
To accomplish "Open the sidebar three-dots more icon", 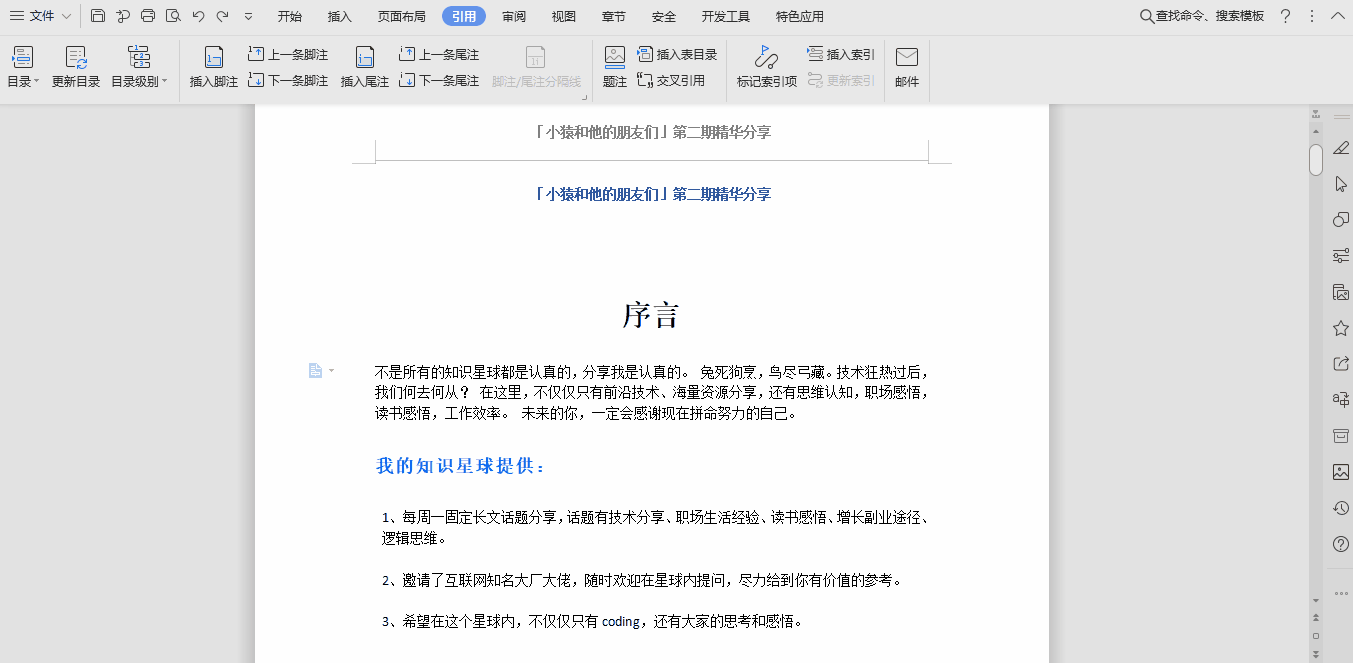I will 1341,593.
